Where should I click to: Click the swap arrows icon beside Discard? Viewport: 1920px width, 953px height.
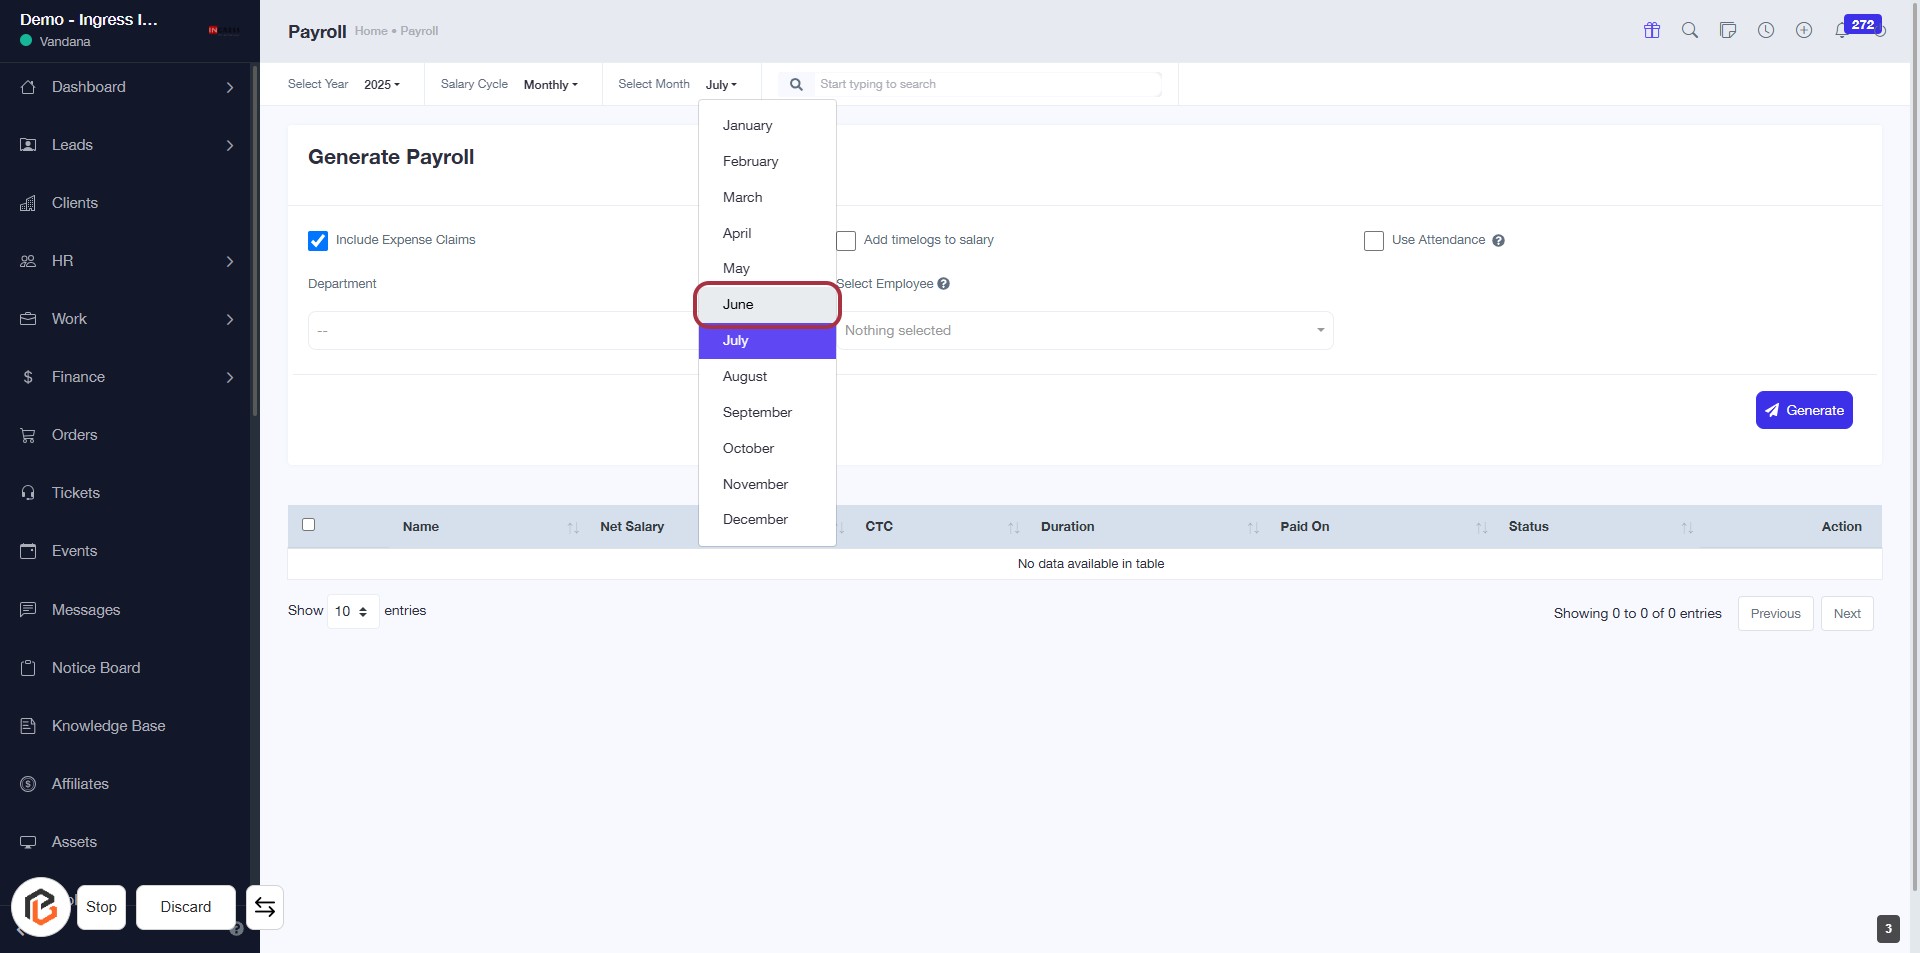[265, 907]
